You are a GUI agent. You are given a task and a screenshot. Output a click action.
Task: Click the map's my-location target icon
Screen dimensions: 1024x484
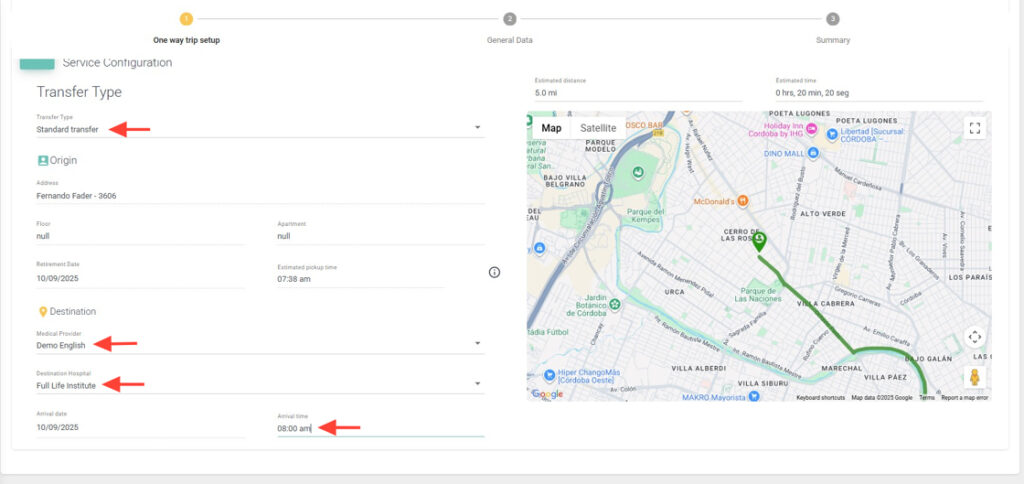975,336
